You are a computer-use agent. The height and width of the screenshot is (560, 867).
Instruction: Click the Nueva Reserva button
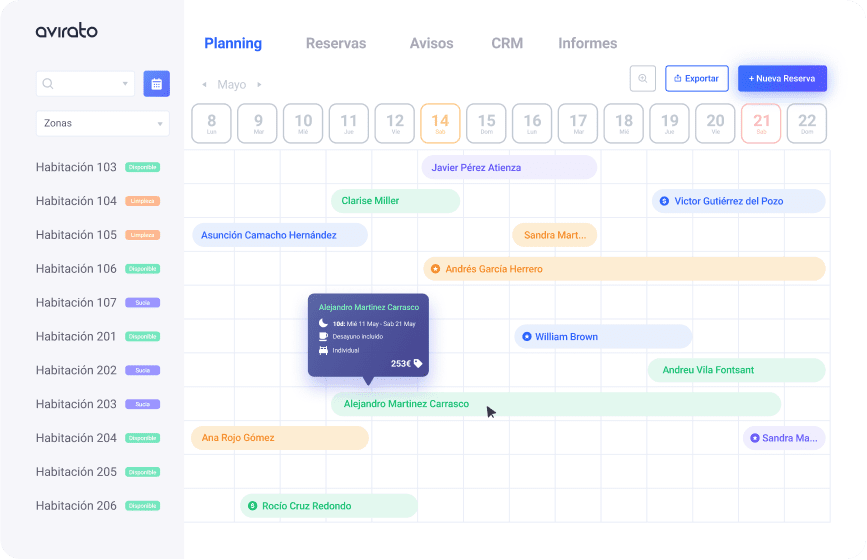[782, 78]
